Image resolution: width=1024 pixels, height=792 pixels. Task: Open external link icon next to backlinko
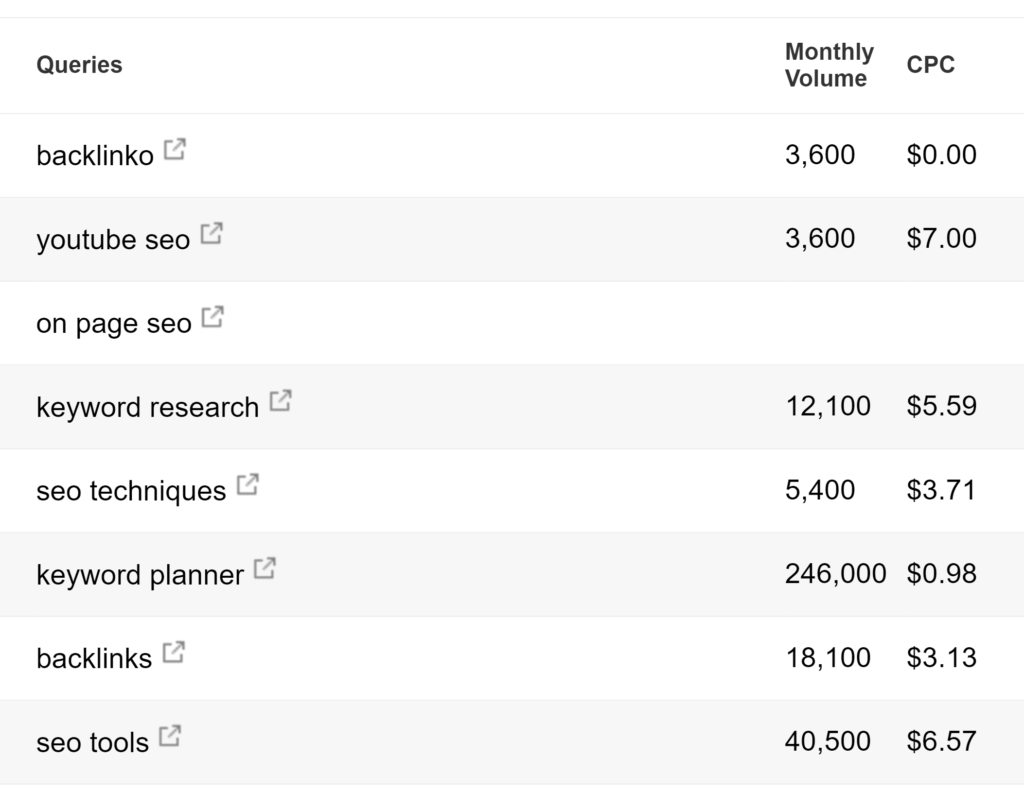pos(174,149)
